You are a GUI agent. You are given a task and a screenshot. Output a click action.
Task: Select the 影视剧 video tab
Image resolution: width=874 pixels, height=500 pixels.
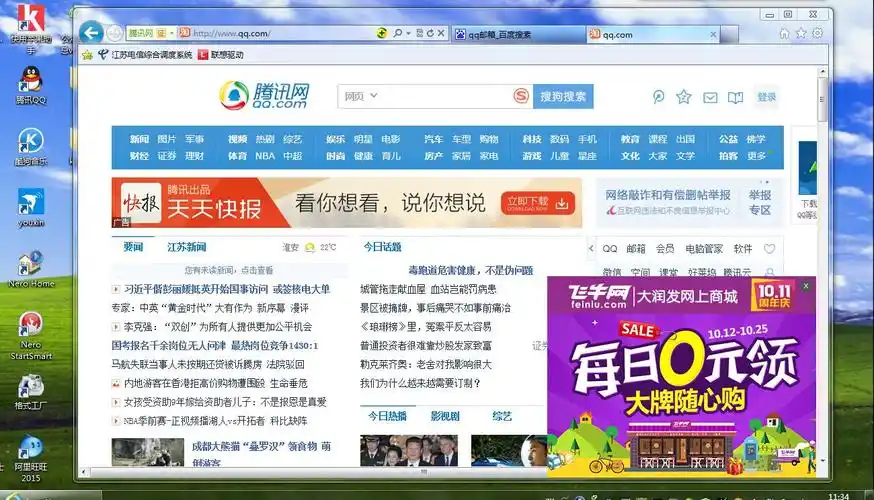[445, 416]
